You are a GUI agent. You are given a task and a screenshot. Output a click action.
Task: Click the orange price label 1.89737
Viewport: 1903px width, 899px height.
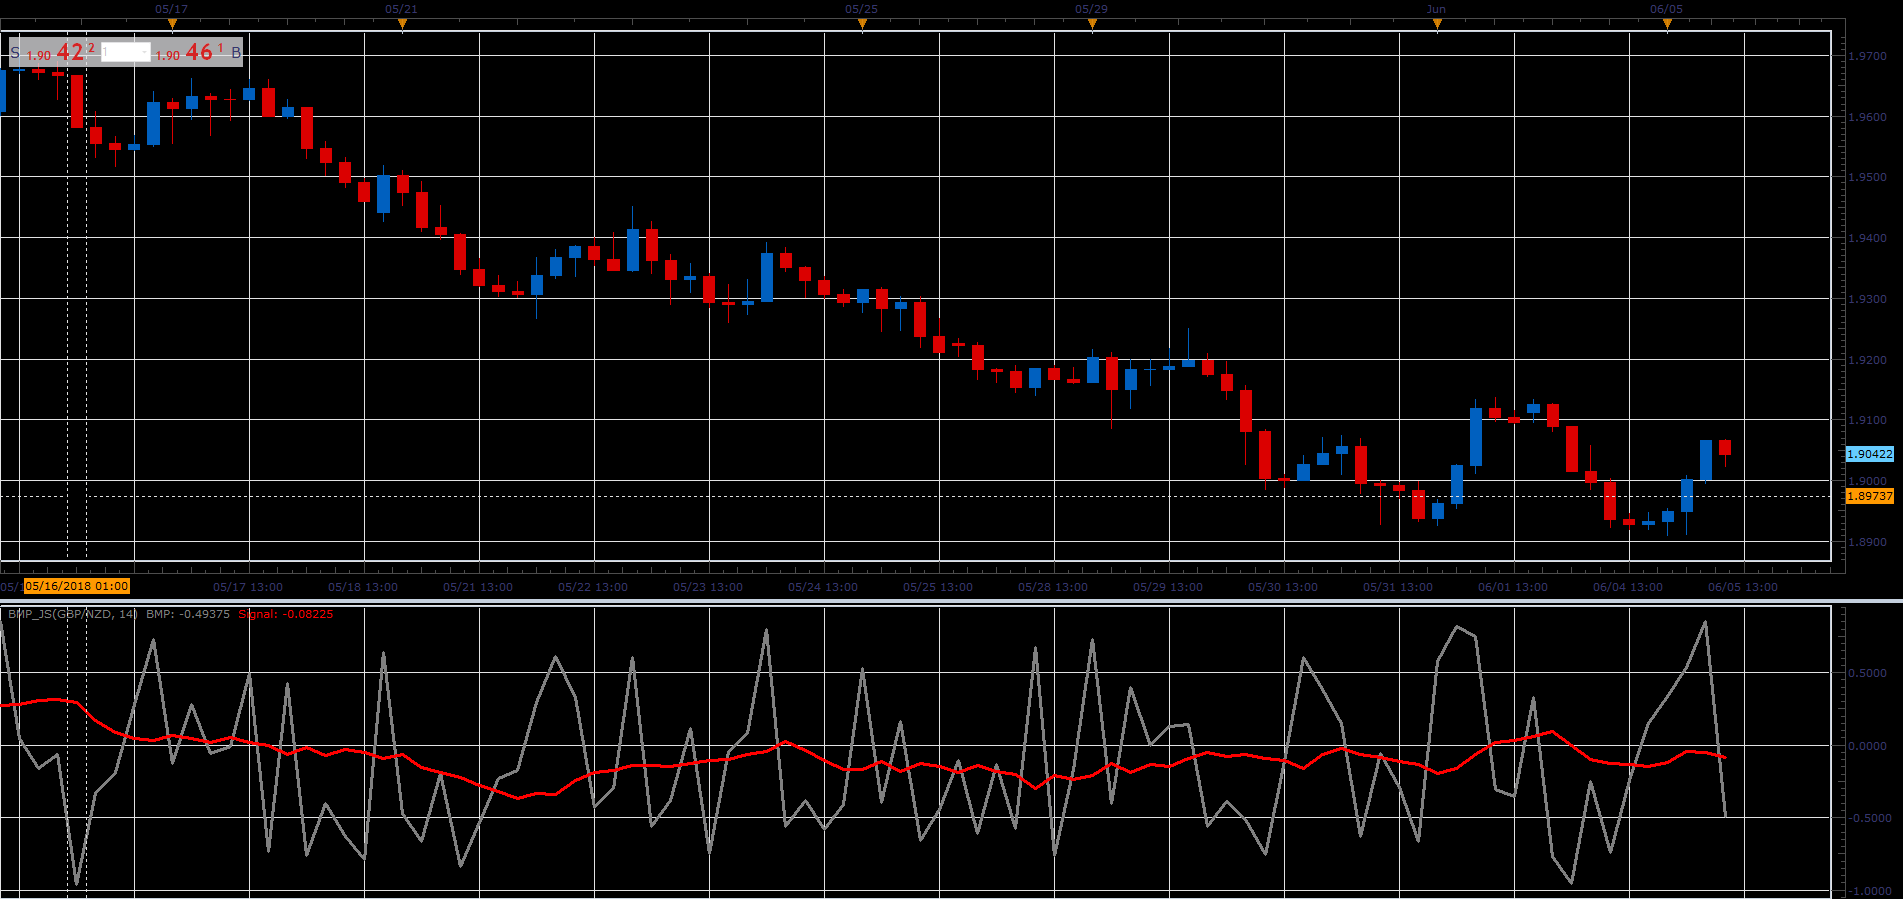pos(1870,496)
